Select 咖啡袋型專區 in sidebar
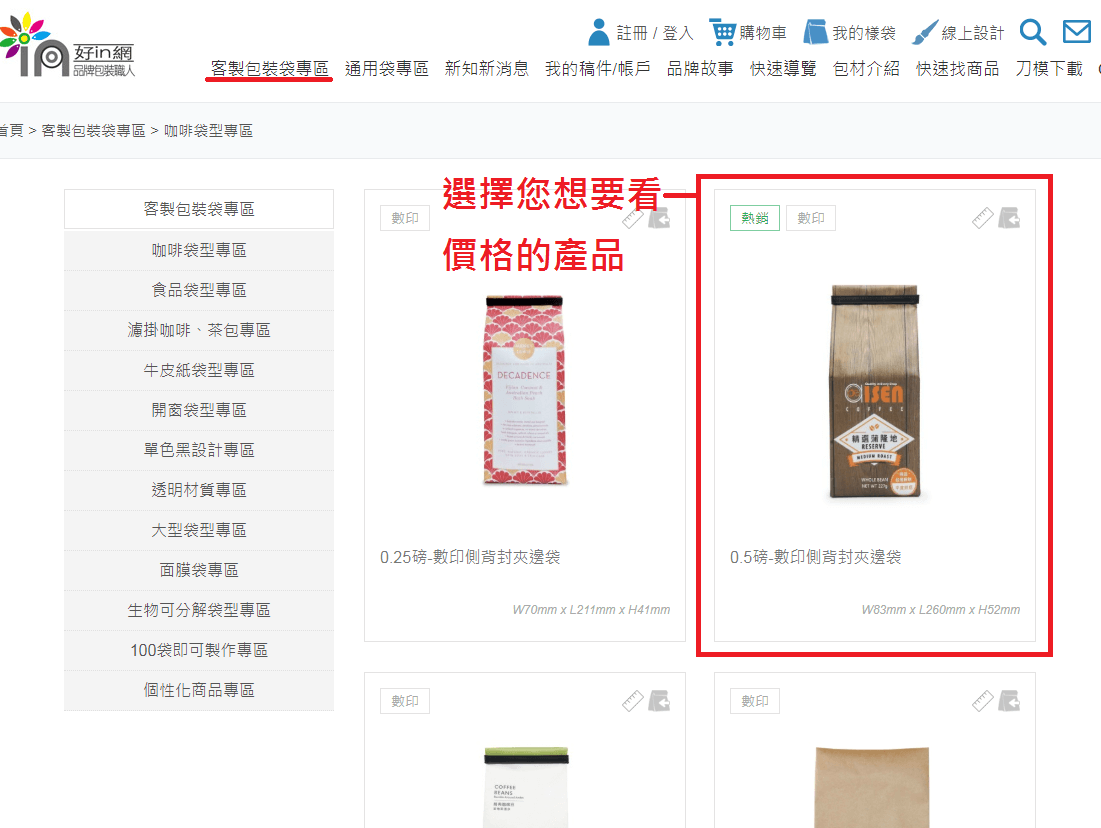This screenshot has height=828, width=1101. [199, 250]
